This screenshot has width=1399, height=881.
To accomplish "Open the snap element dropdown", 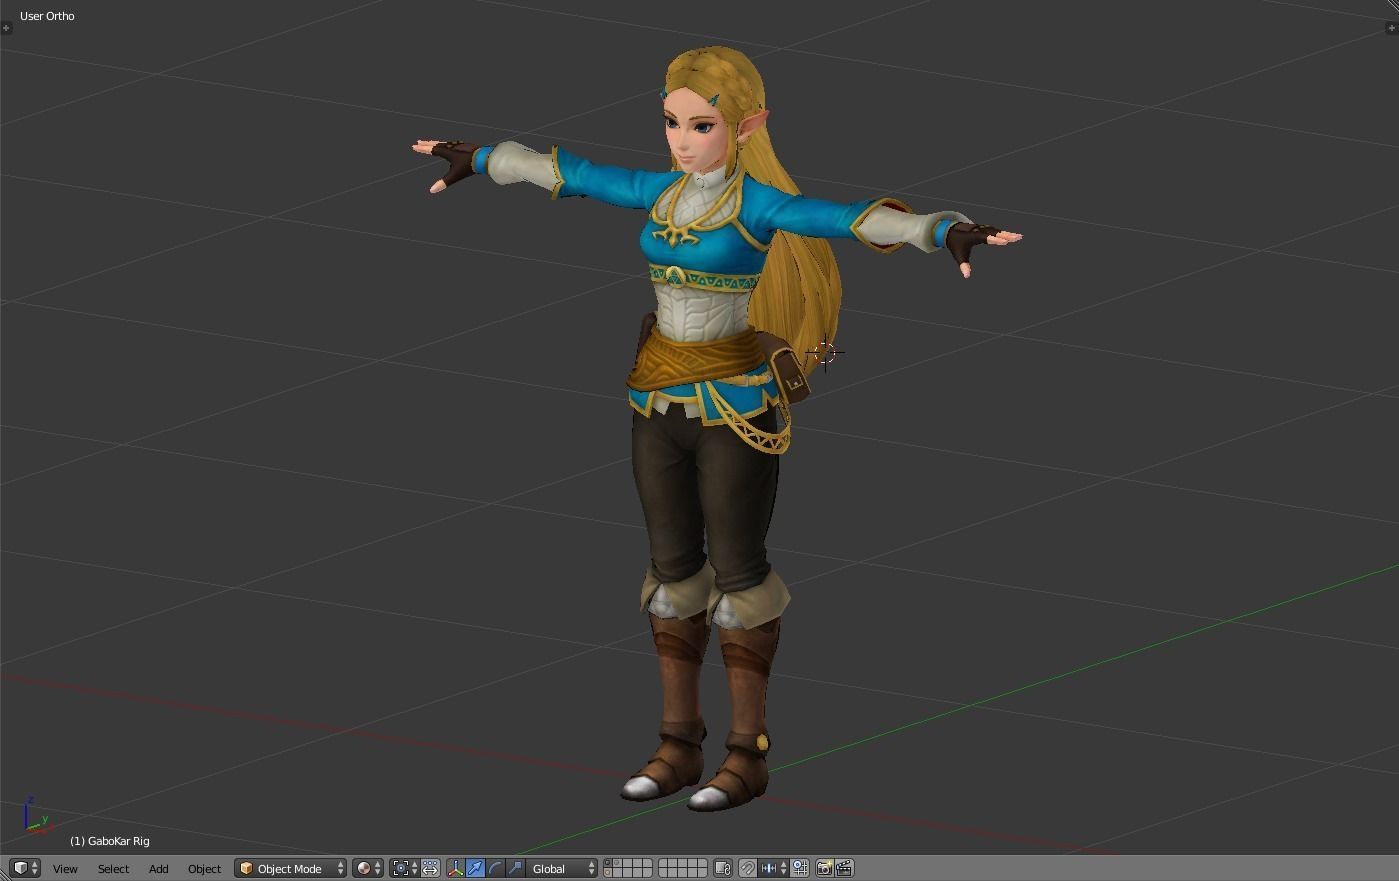I will tap(769, 867).
